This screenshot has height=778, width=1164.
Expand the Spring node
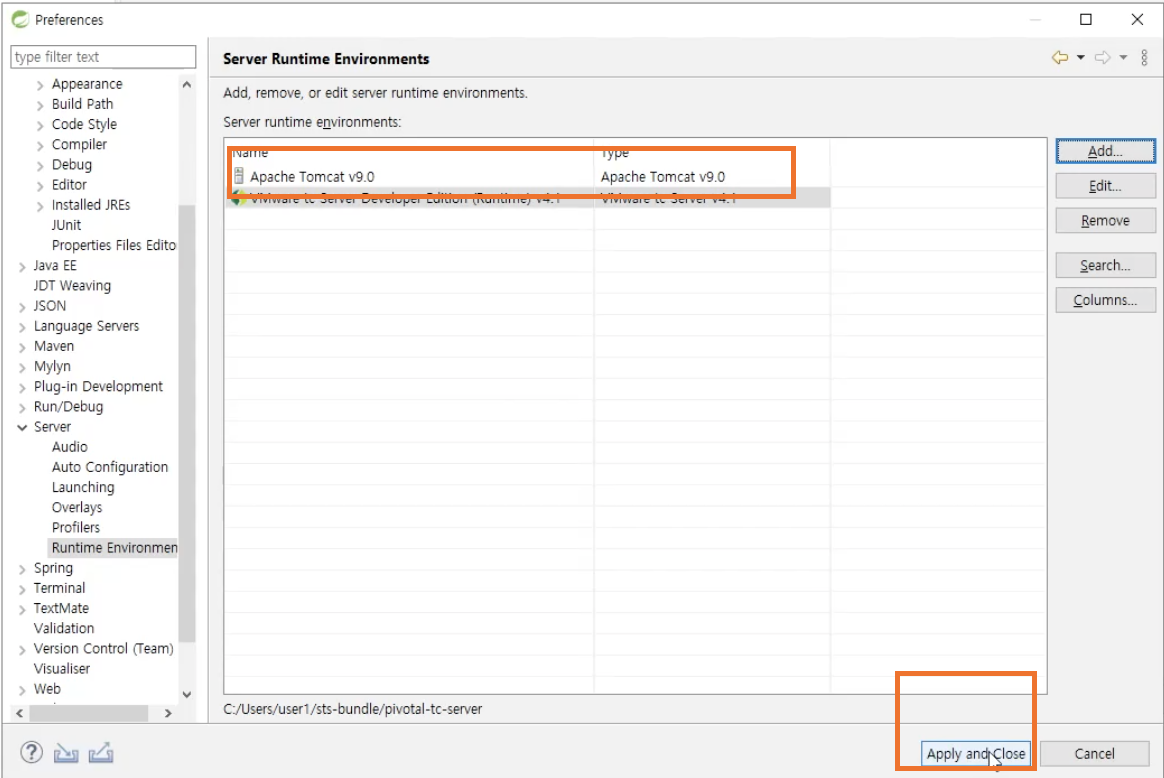pyautogui.click(x=22, y=569)
